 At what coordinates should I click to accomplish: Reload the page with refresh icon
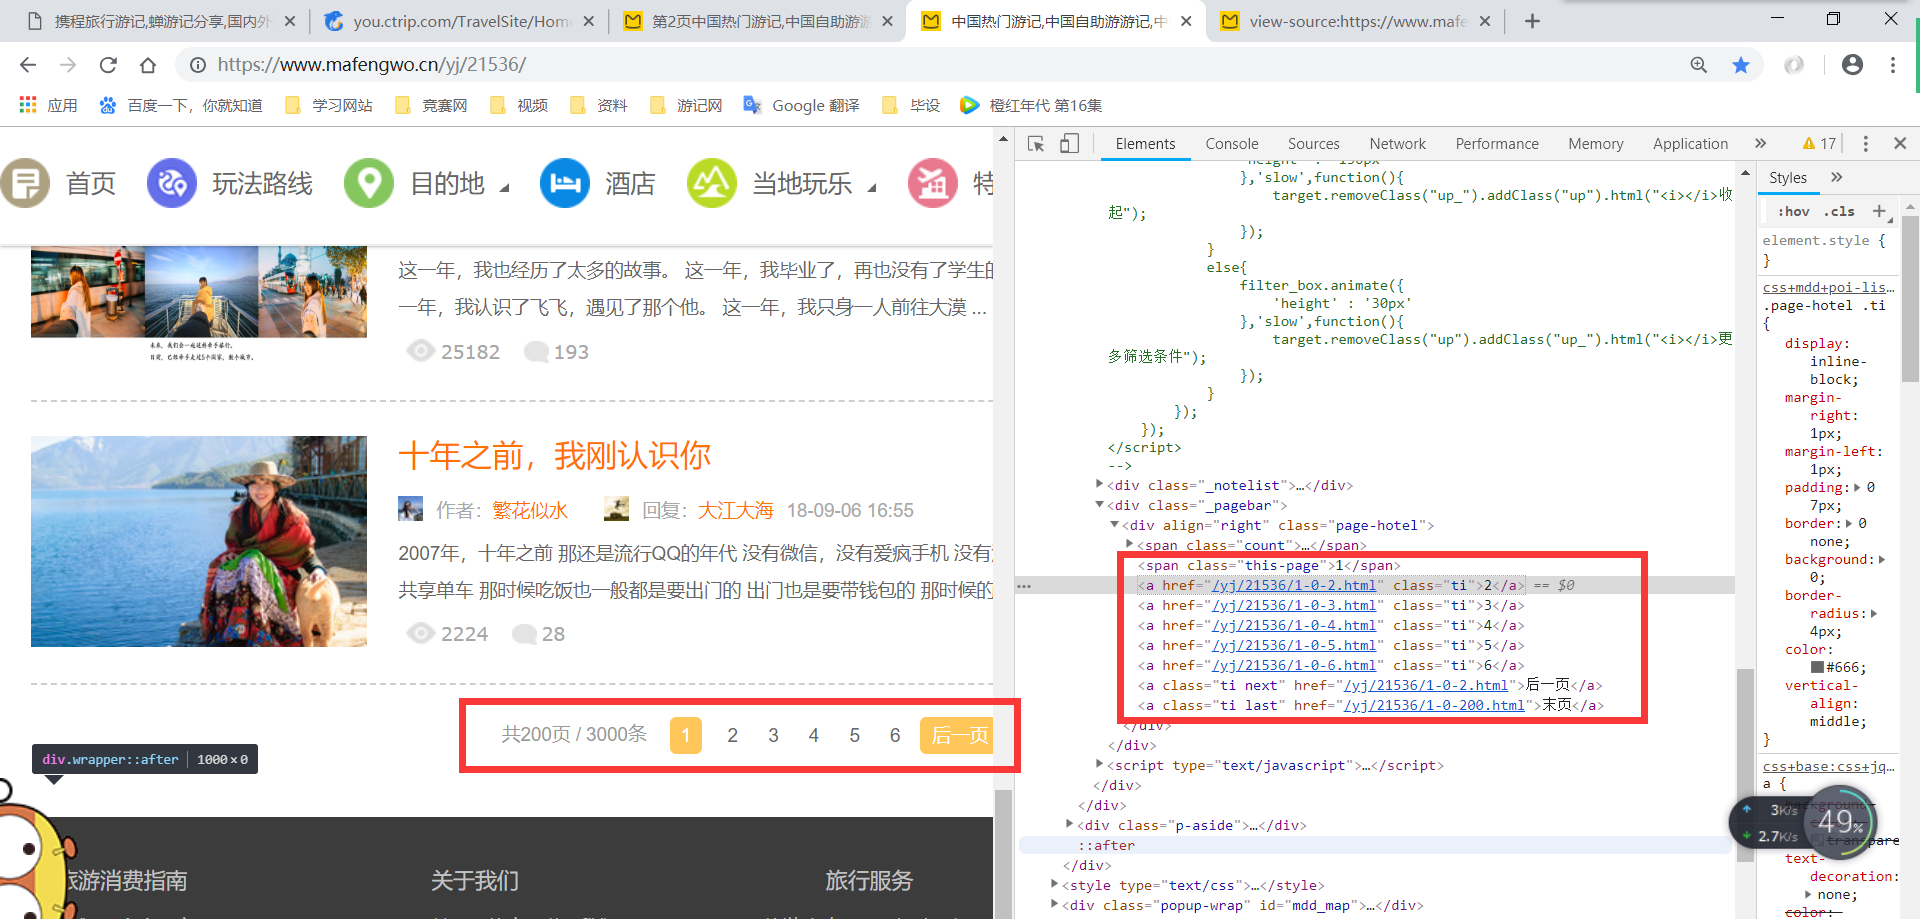click(x=108, y=65)
